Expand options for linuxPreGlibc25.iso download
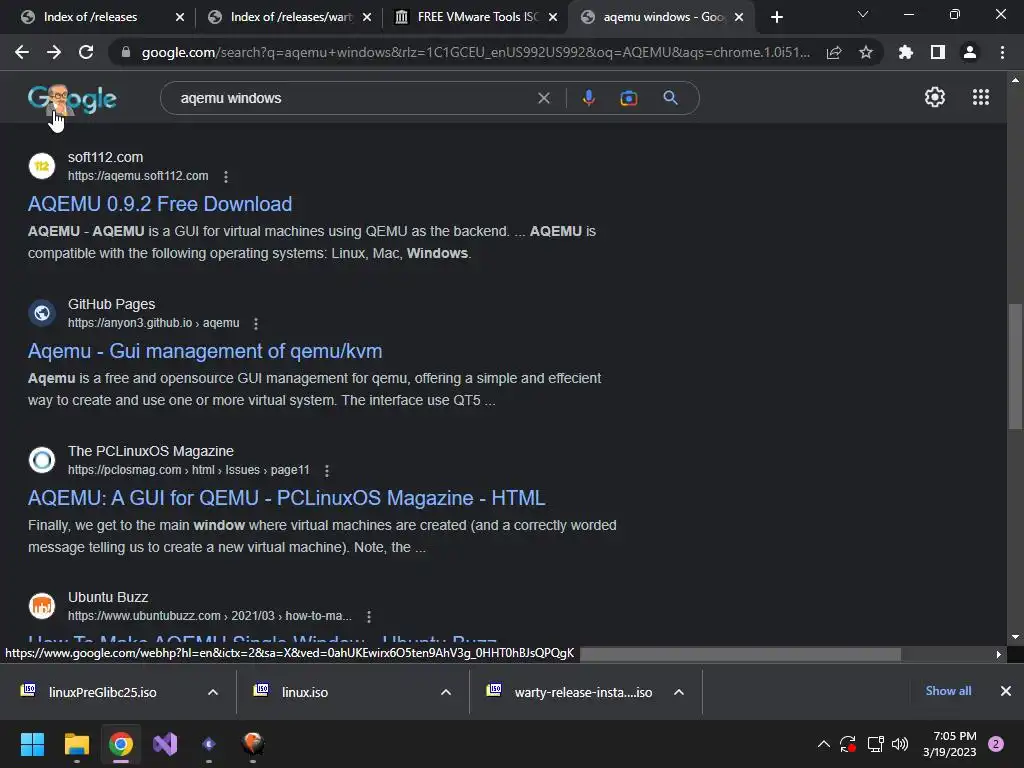Viewport: 1024px width, 768px height. [x=213, y=692]
